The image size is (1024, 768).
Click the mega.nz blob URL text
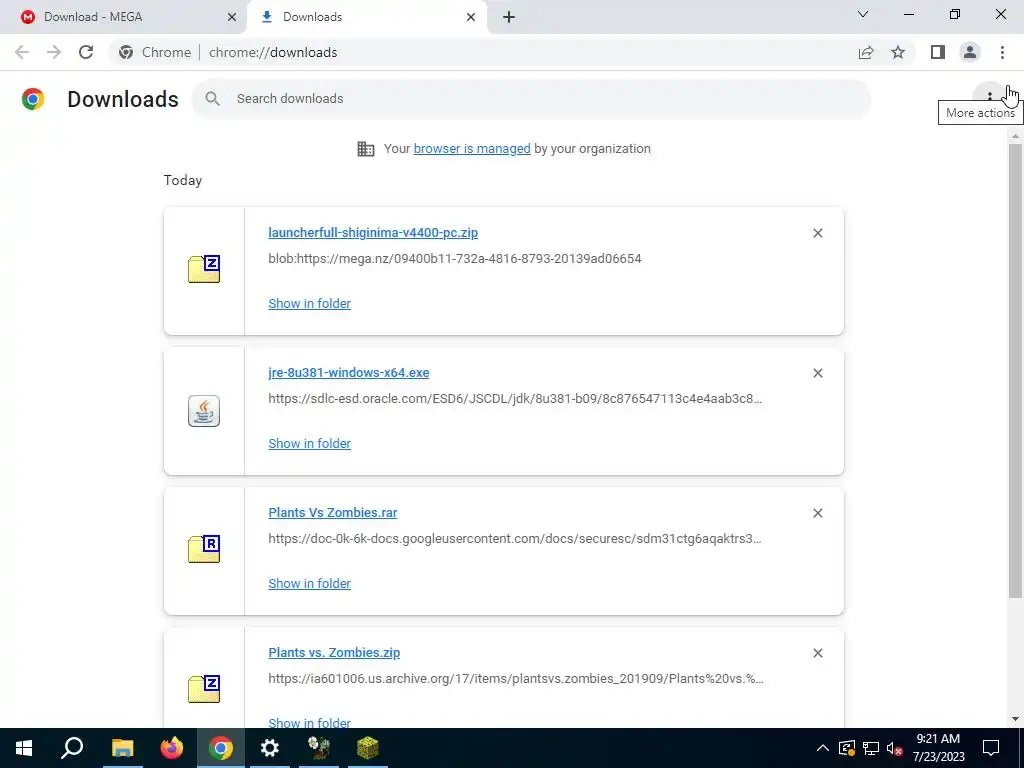[x=455, y=259]
